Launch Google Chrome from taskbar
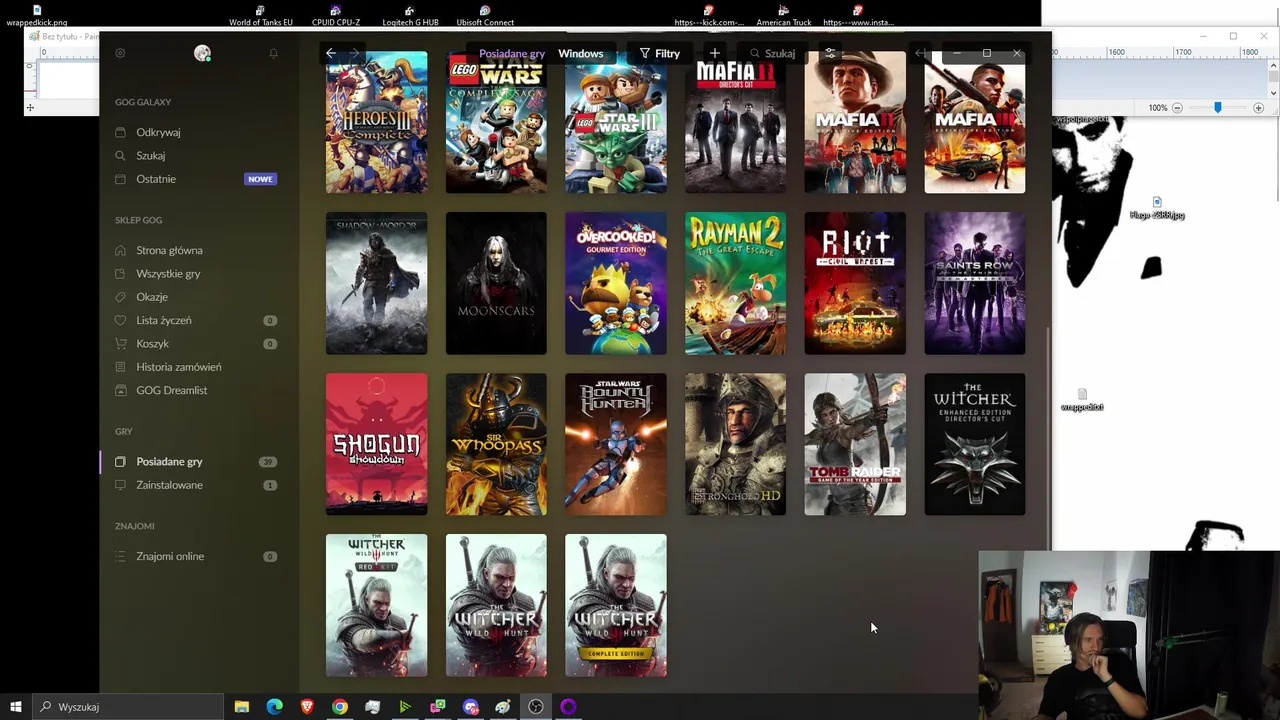This screenshot has width=1280, height=720. pyautogui.click(x=340, y=707)
